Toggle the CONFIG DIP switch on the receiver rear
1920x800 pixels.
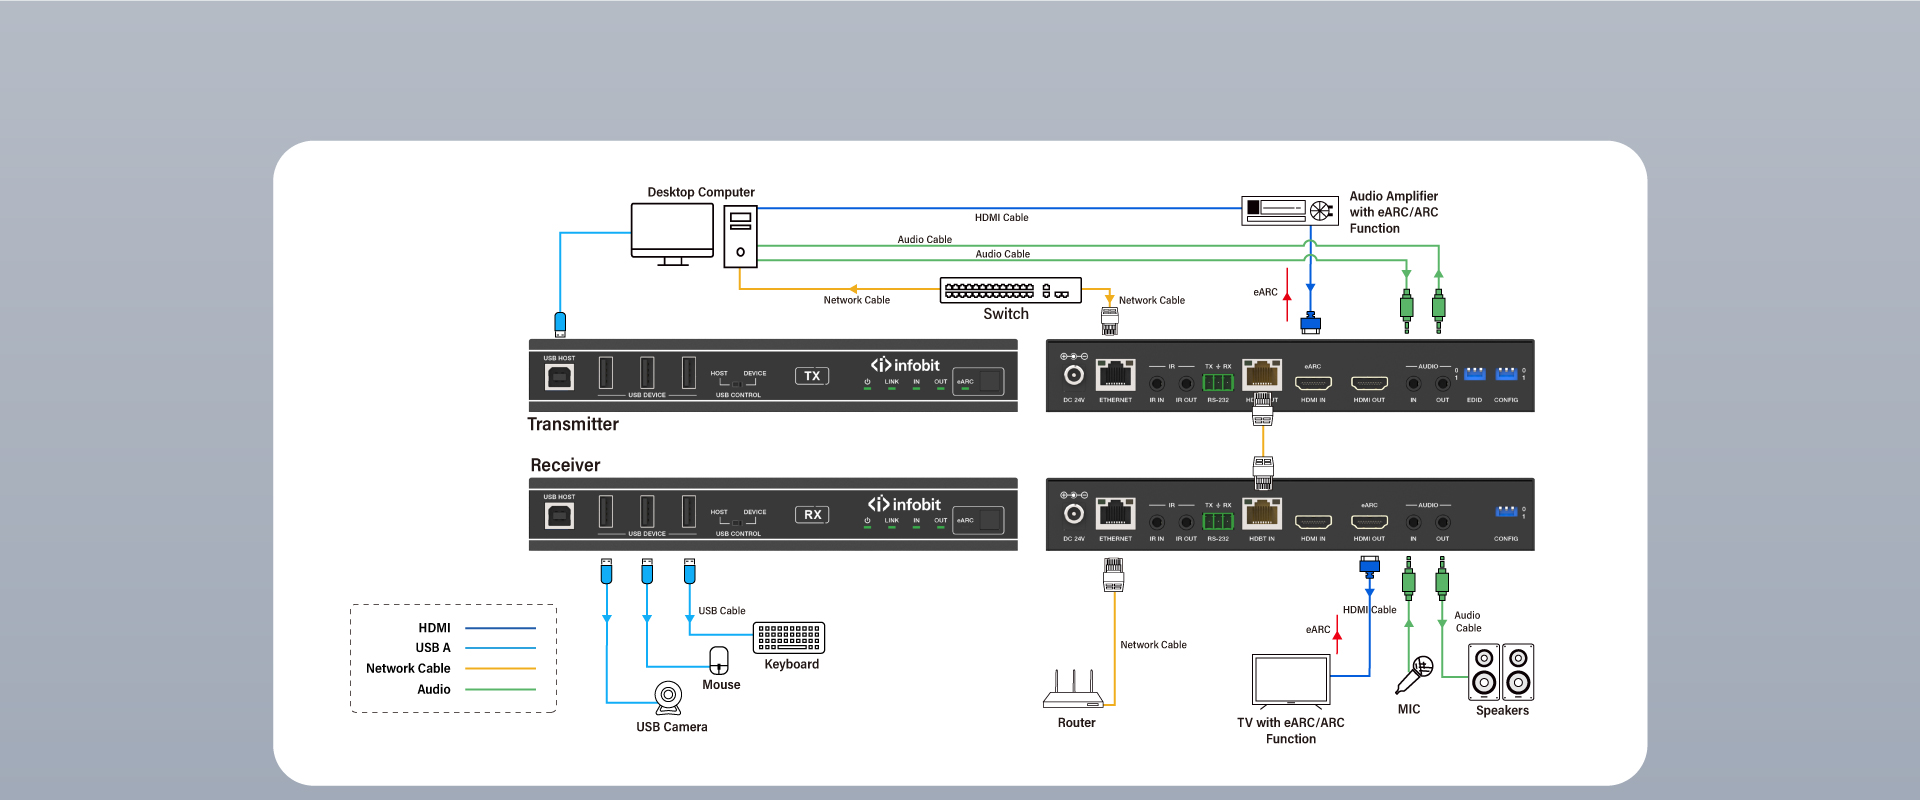point(1506,512)
